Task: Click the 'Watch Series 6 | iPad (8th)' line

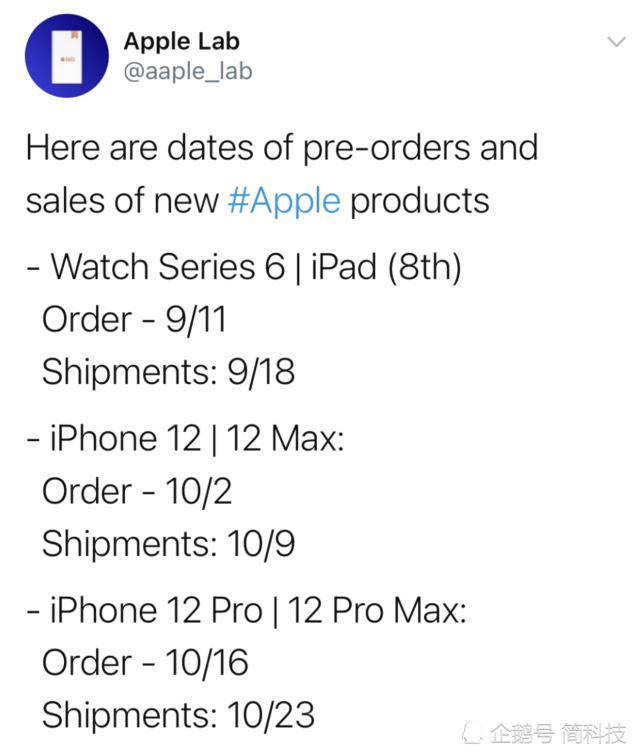Action: (x=245, y=267)
